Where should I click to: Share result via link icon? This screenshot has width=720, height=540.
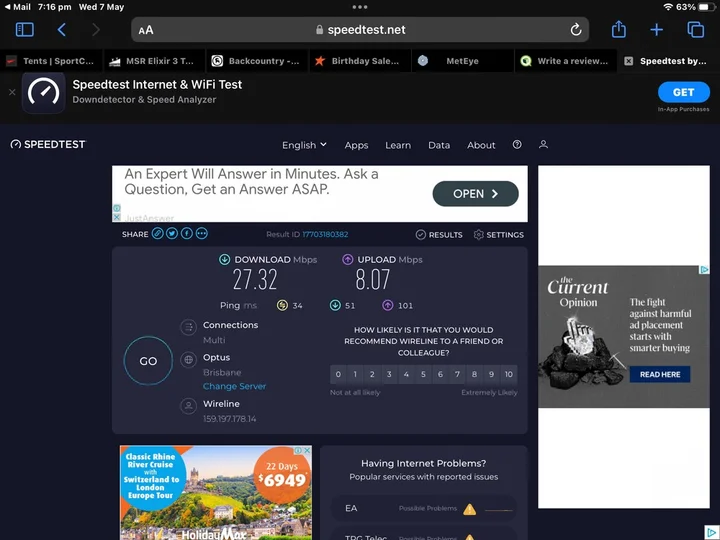coord(157,234)
